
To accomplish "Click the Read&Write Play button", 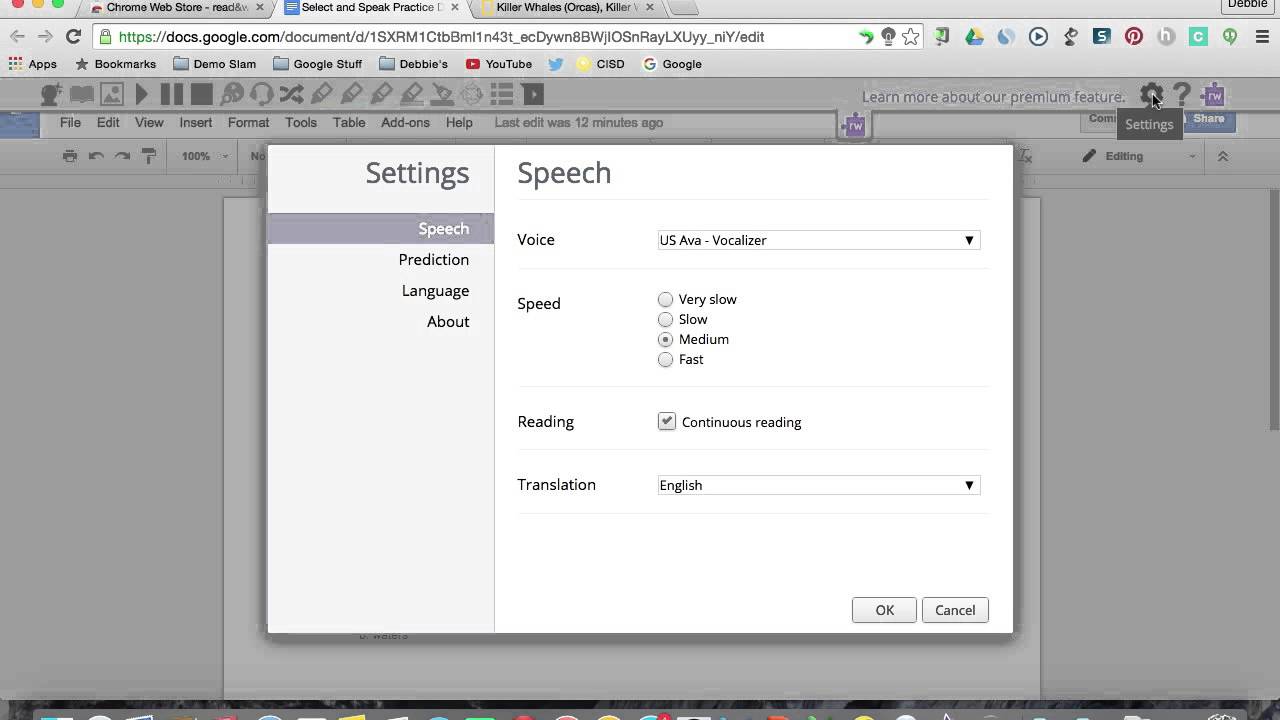I will pos(141,94).
